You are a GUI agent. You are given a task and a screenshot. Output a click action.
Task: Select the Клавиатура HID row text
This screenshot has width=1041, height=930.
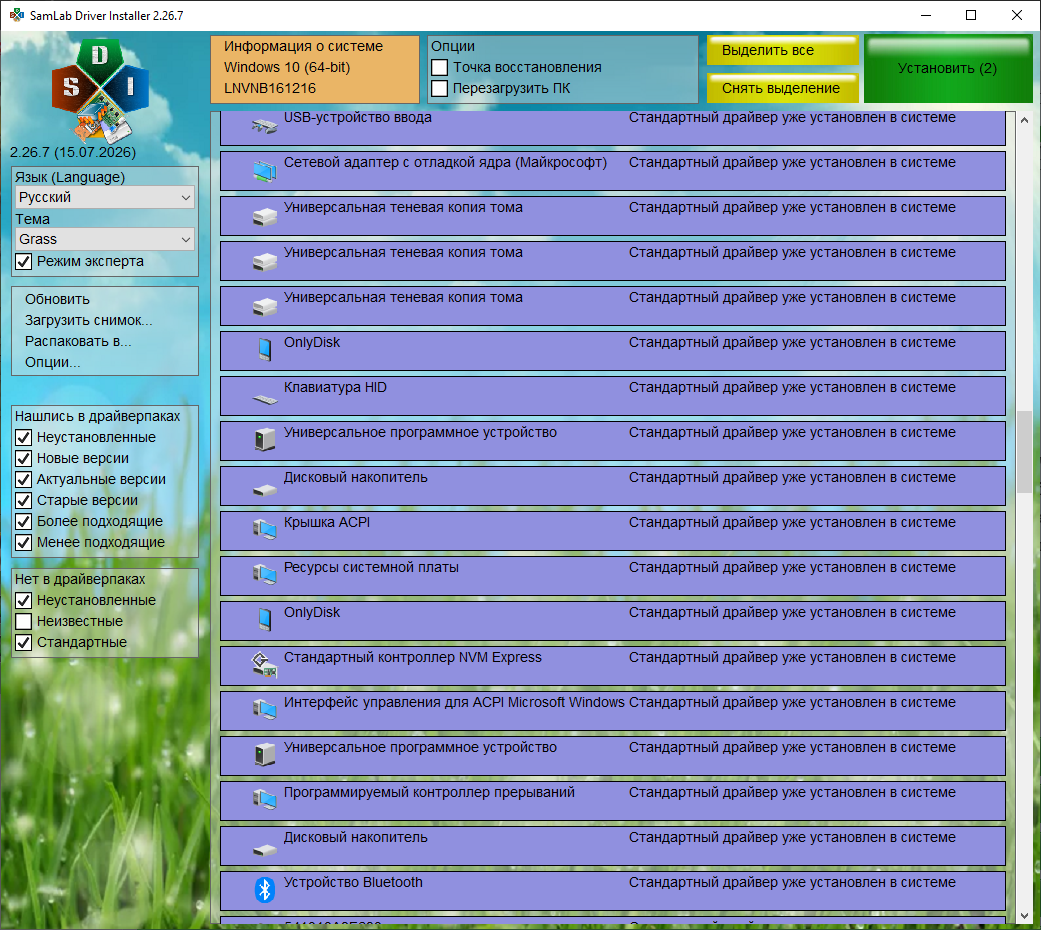tap(335, 388)
